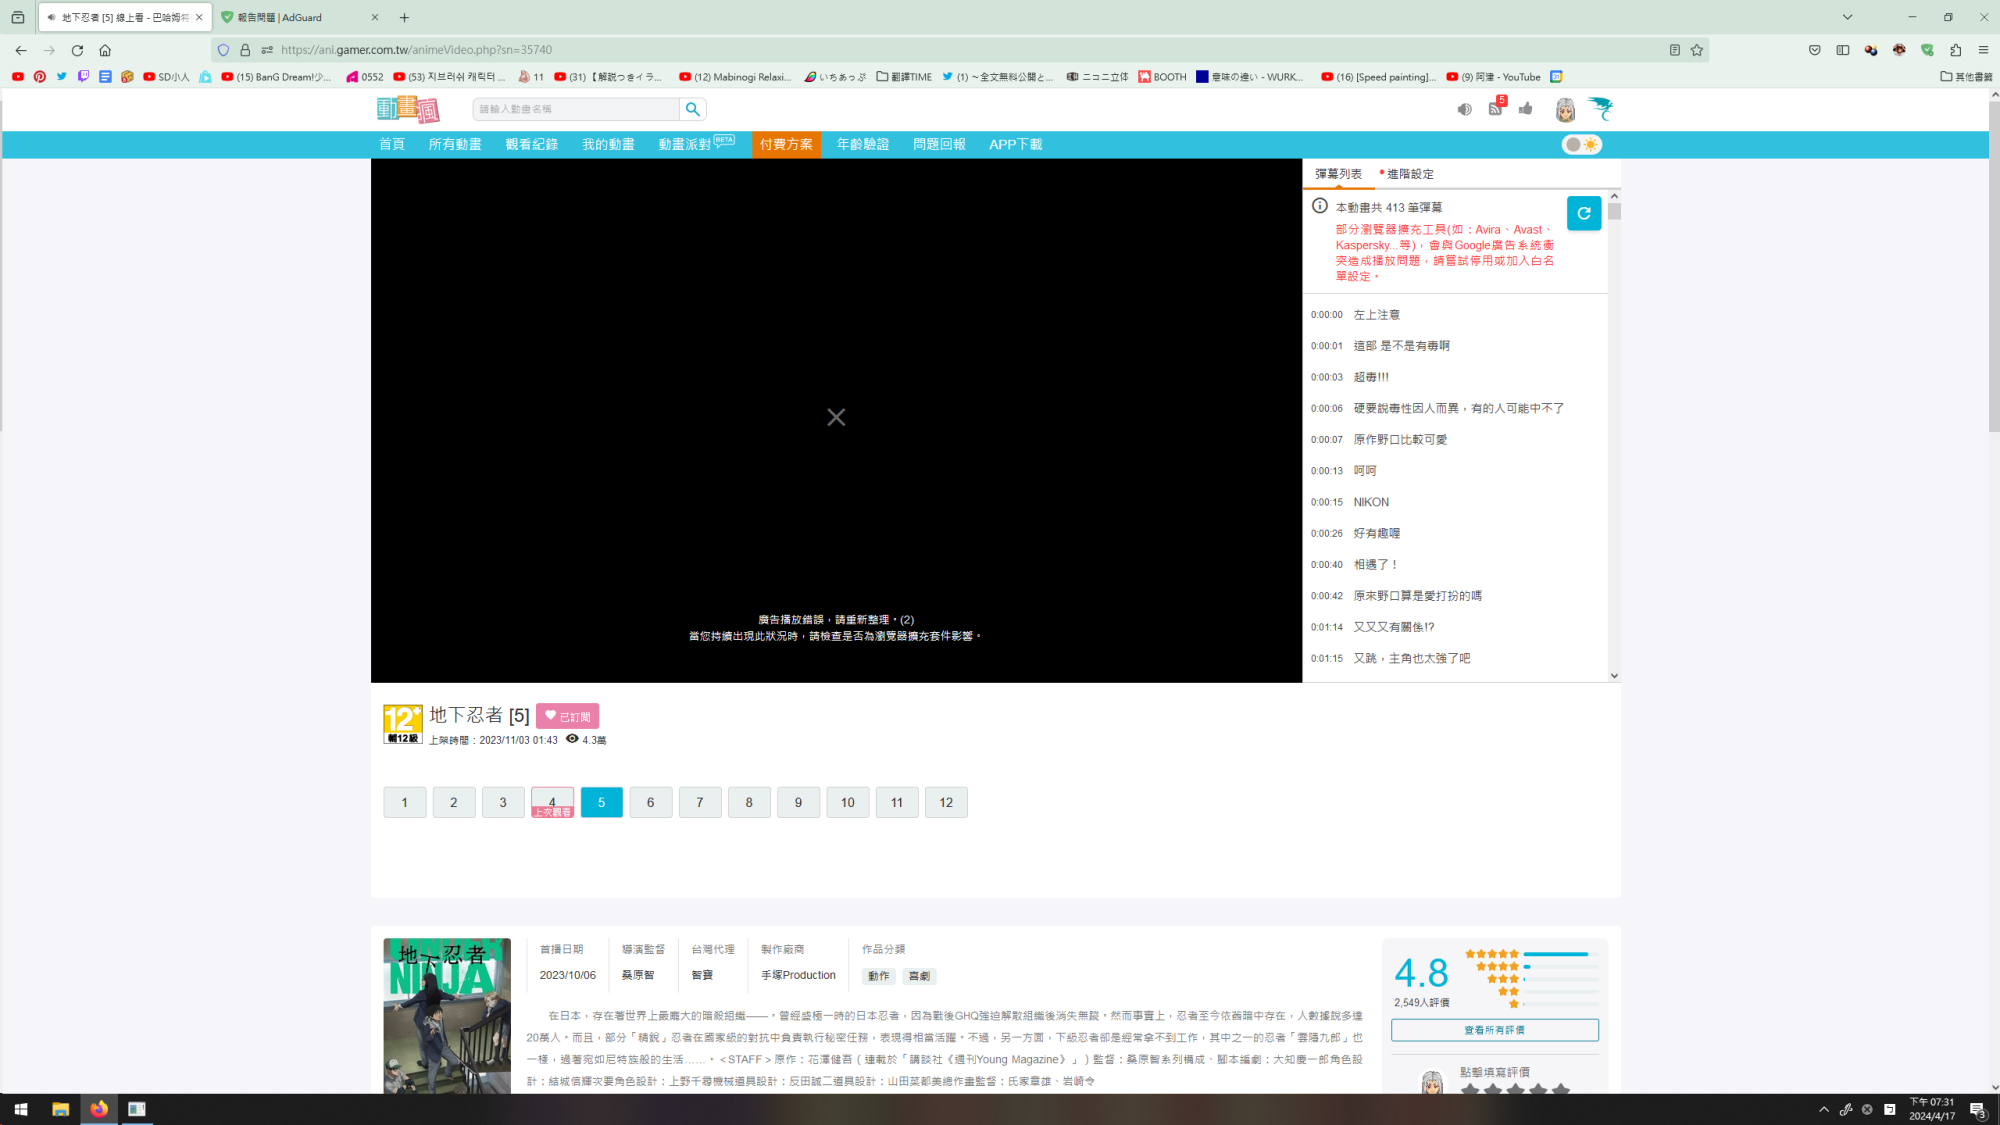Open the Windows Start menu
Screen dimensions: 2000x1125
pos(21,1109)
